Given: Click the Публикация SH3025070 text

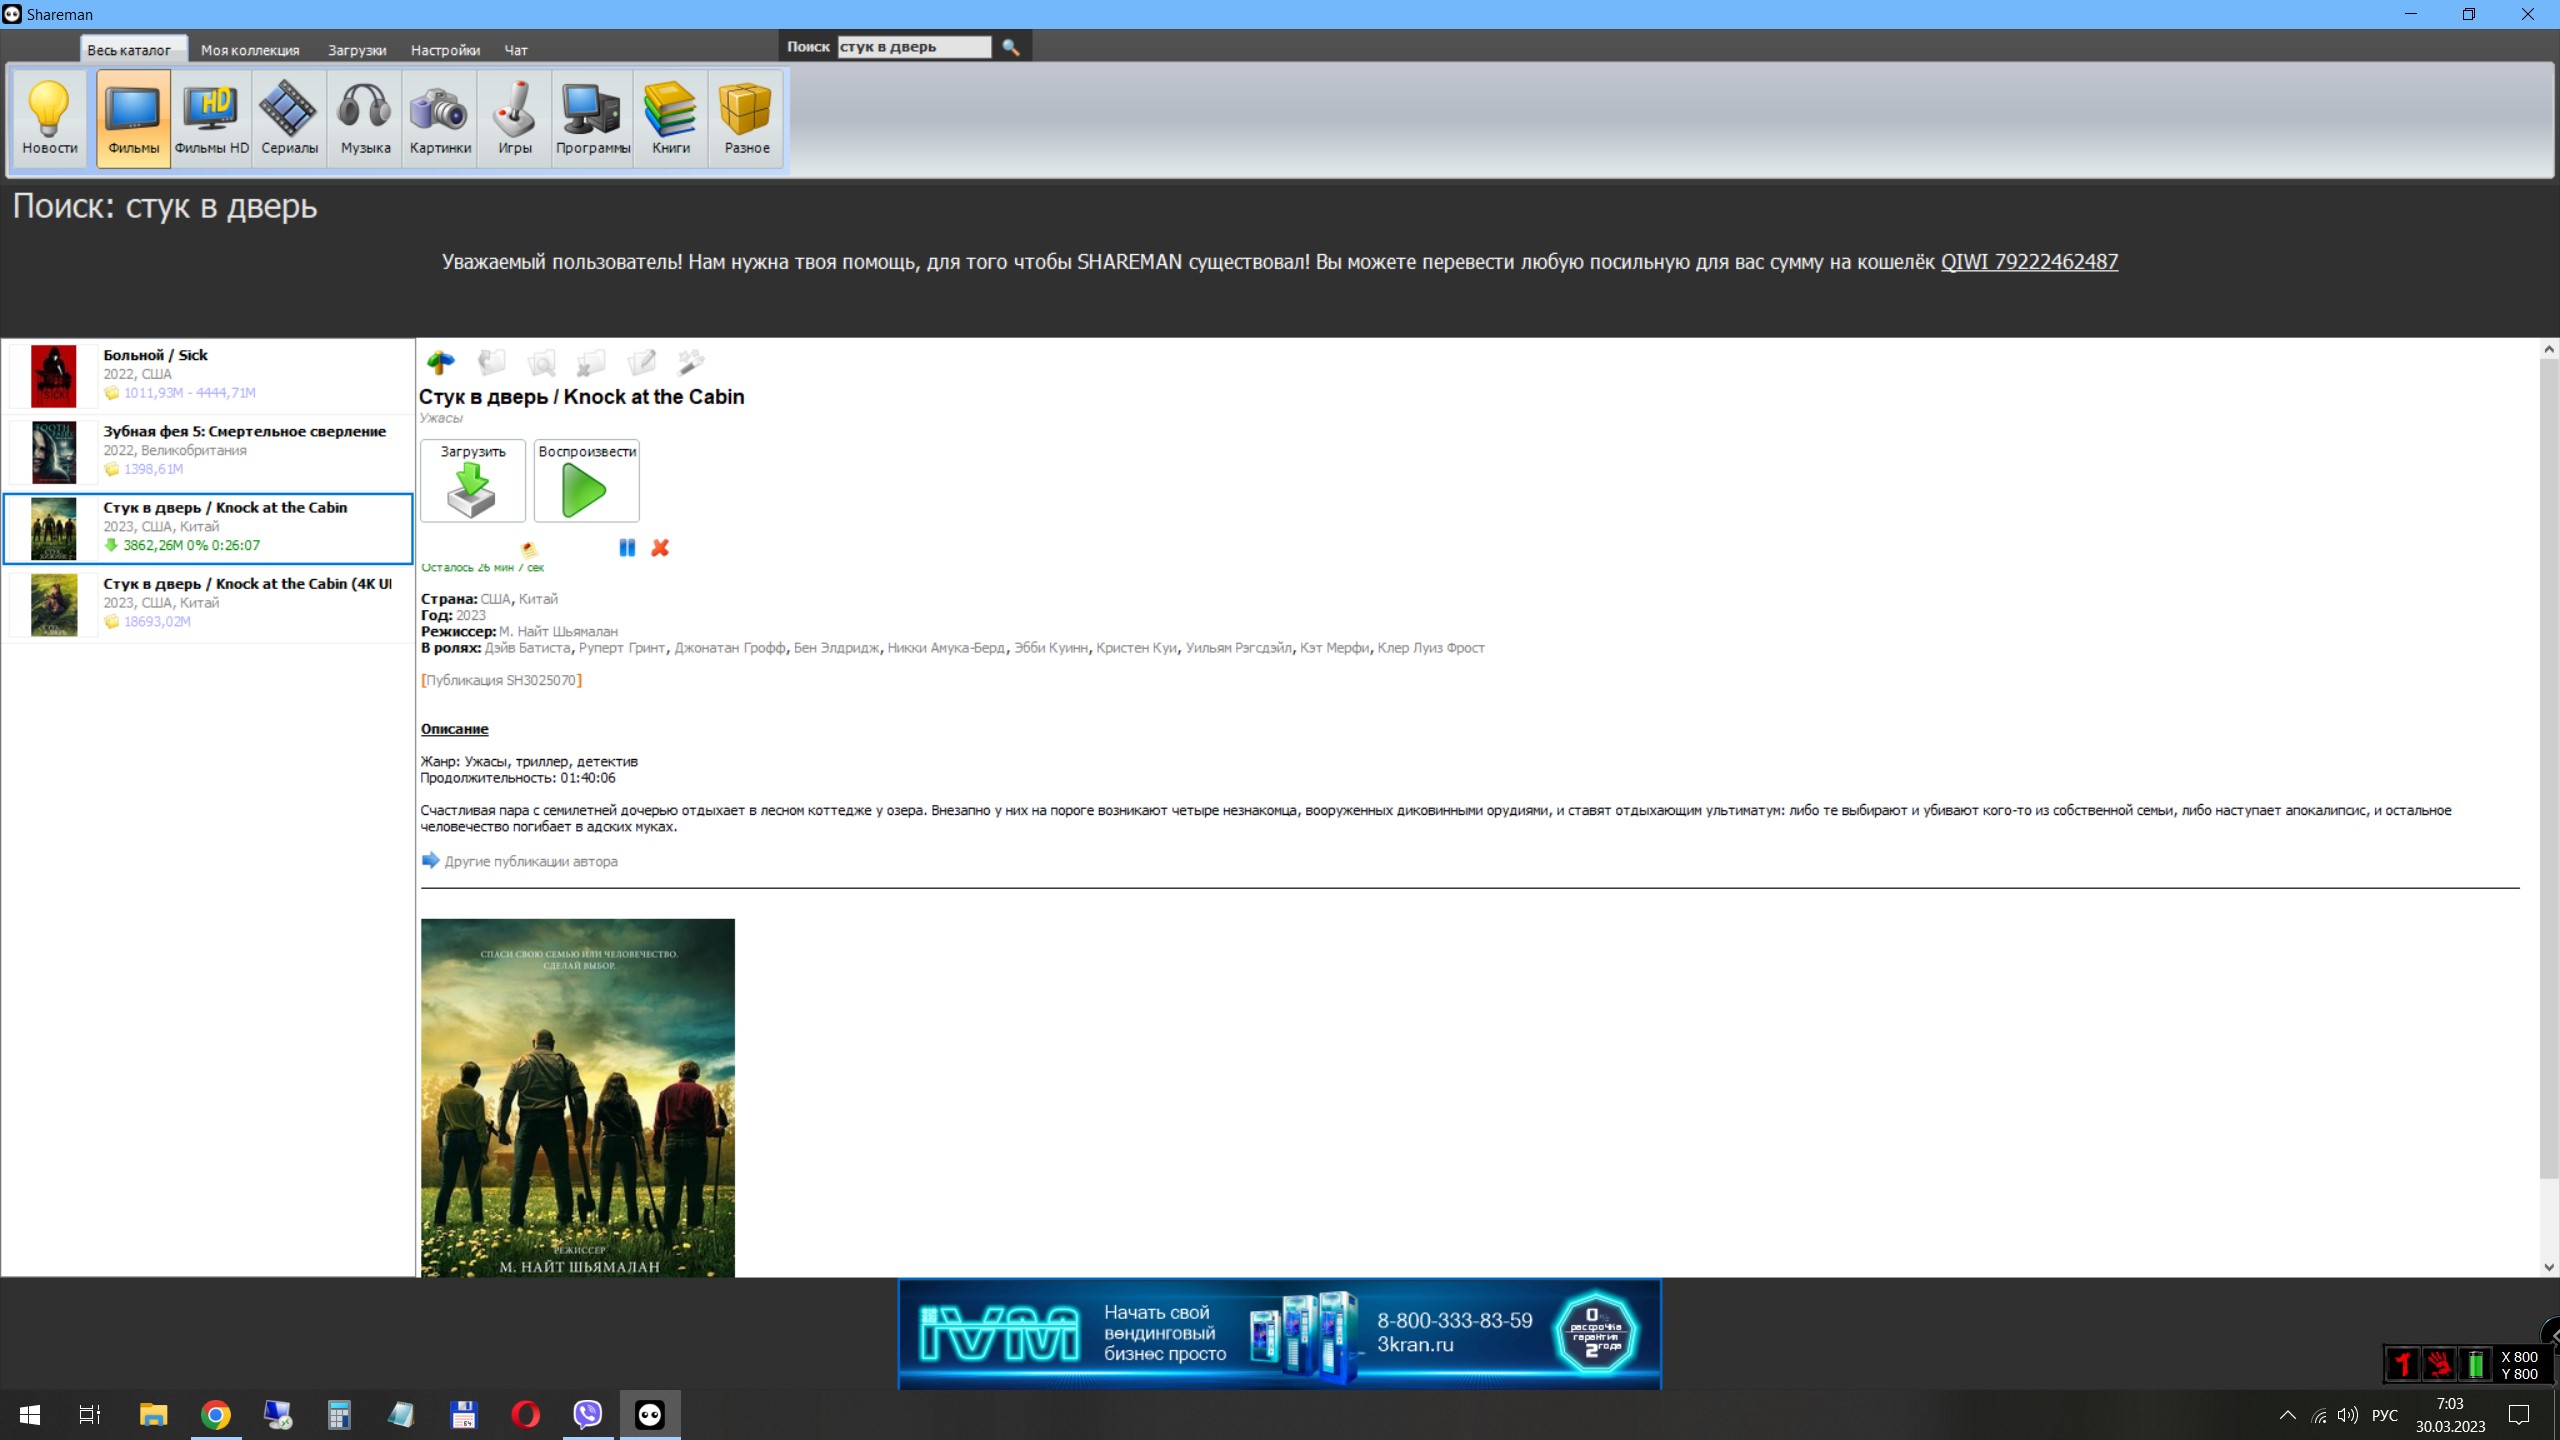Looking at the screenshot, I should [502, 680].
